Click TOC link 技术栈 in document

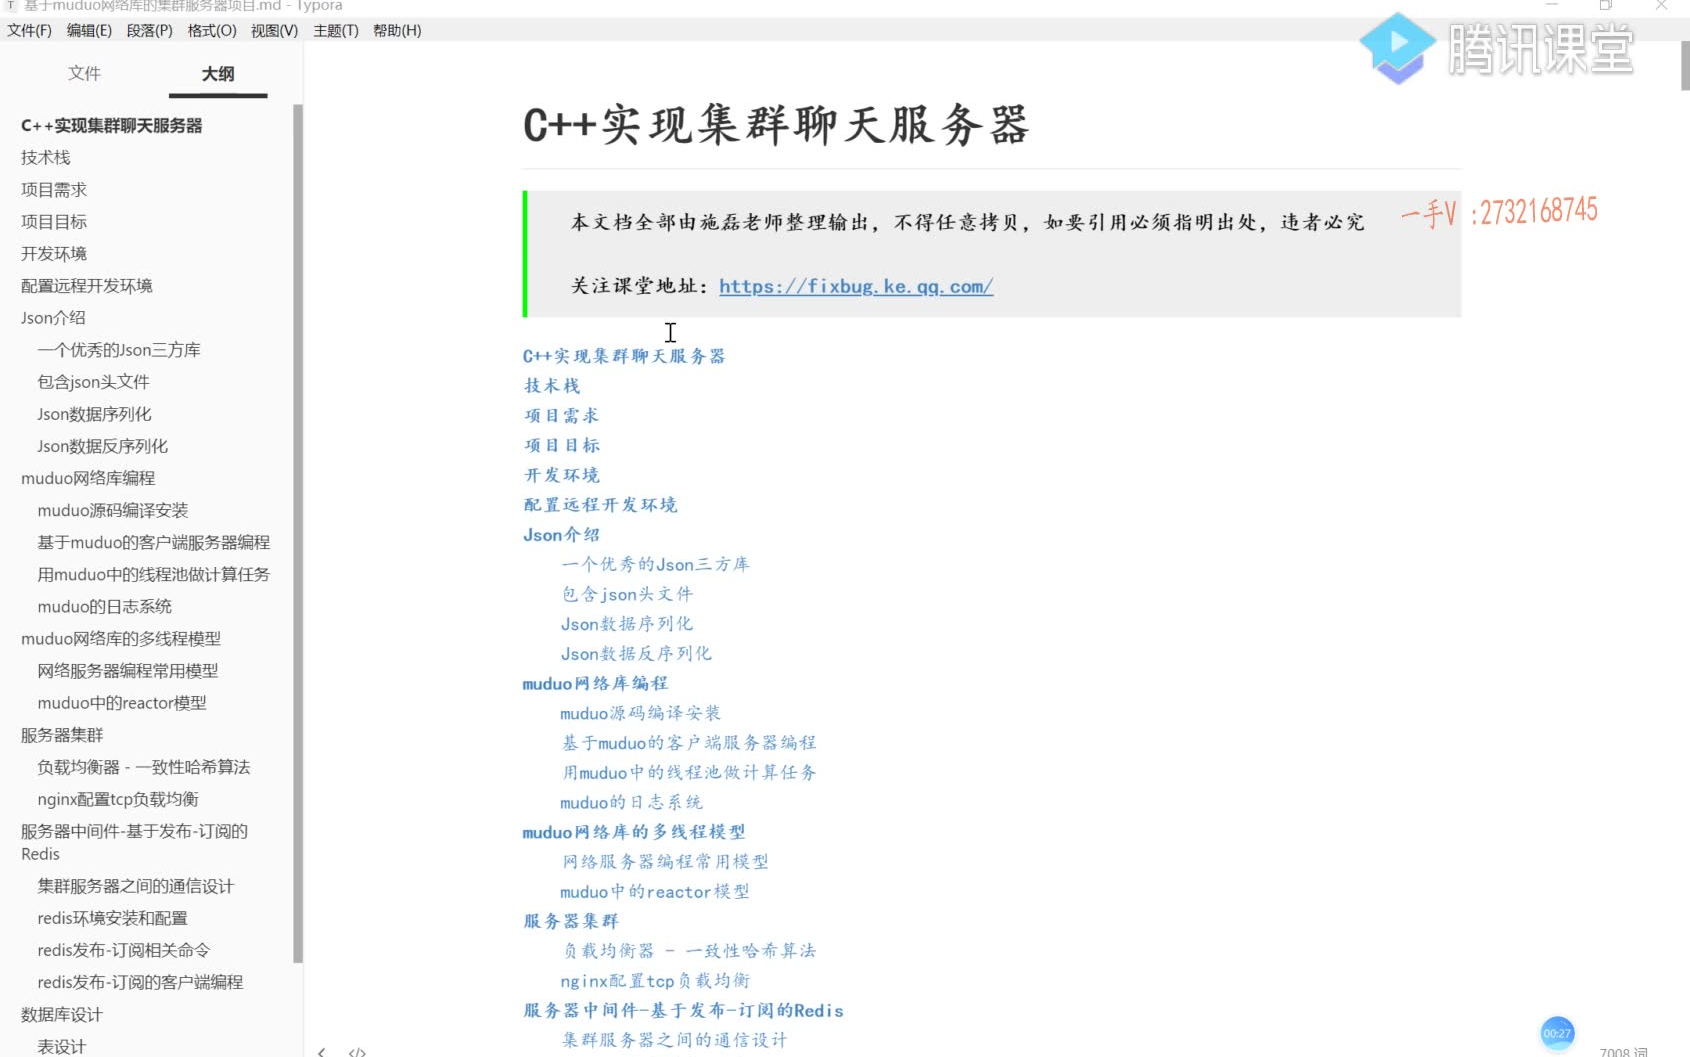click(x=552, y=386)
